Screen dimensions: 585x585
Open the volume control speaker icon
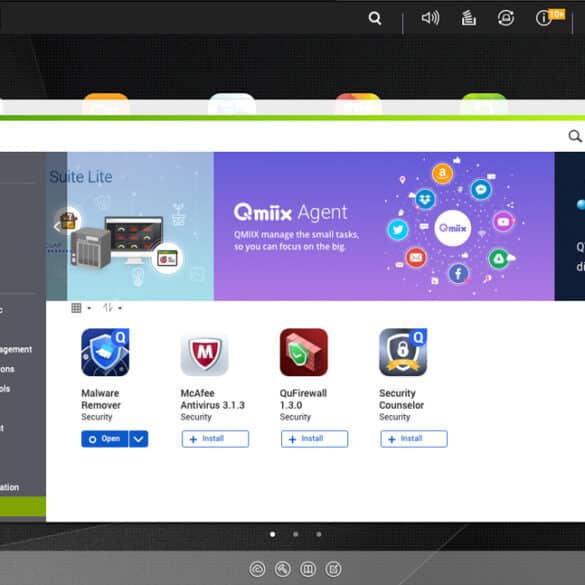430,18
